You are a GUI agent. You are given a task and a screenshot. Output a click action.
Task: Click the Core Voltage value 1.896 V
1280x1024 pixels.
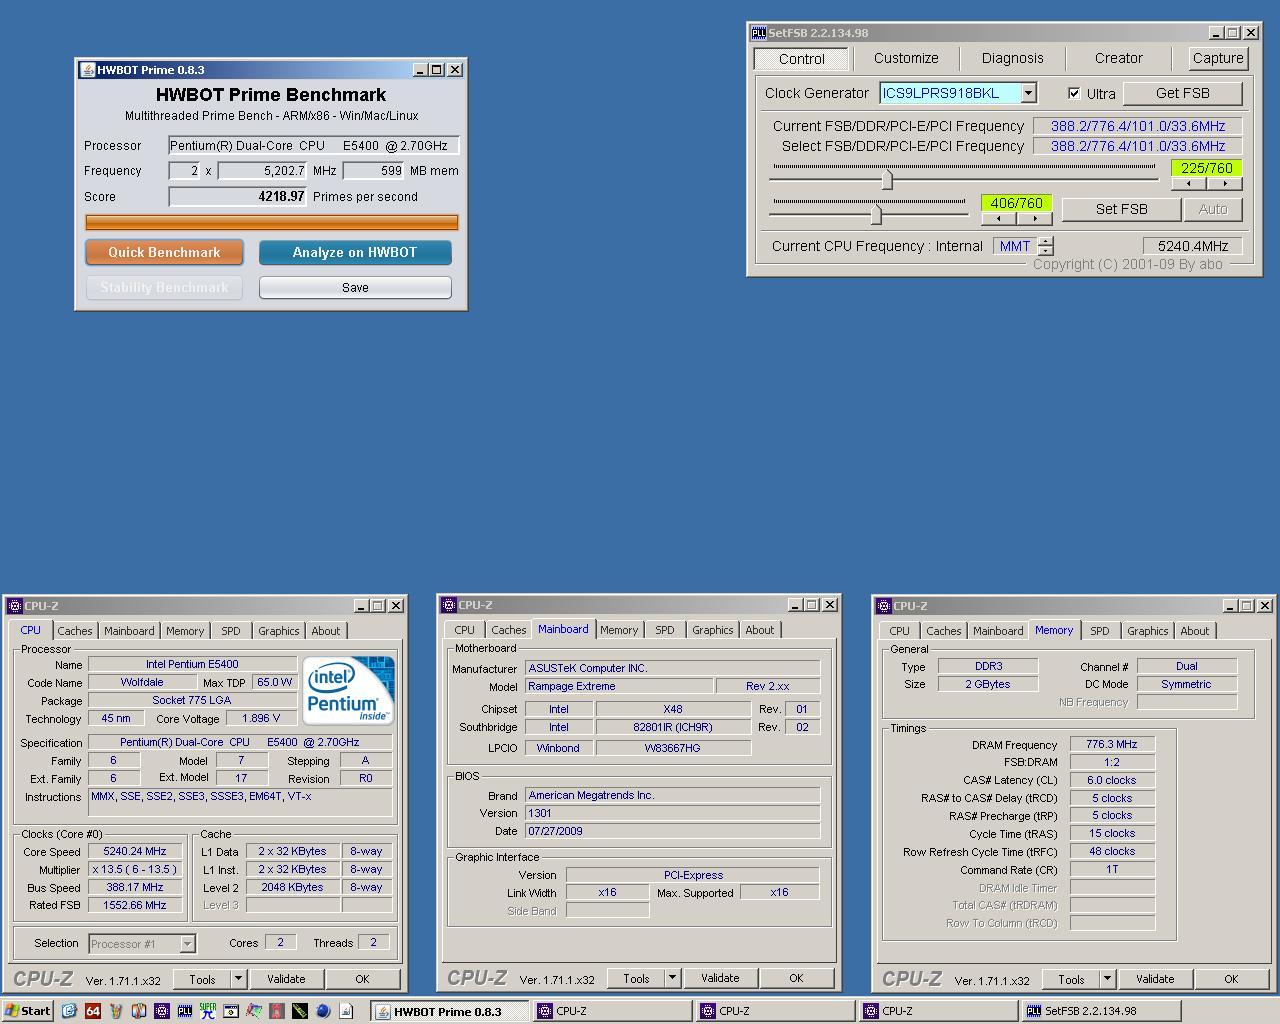(x=261, y=718)
